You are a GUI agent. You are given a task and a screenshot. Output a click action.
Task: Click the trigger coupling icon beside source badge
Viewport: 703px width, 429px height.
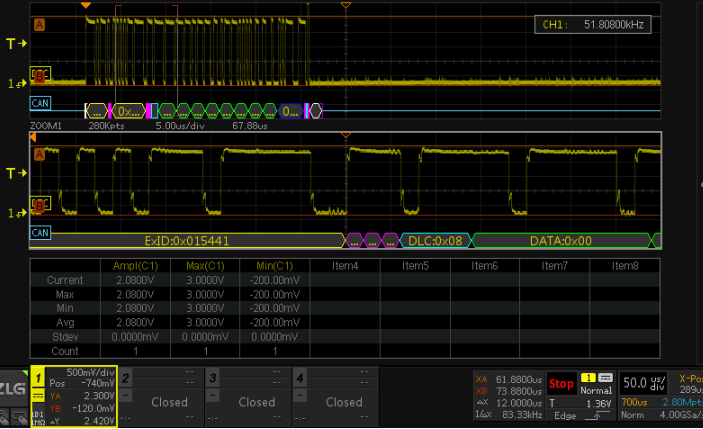coord(605,378)
